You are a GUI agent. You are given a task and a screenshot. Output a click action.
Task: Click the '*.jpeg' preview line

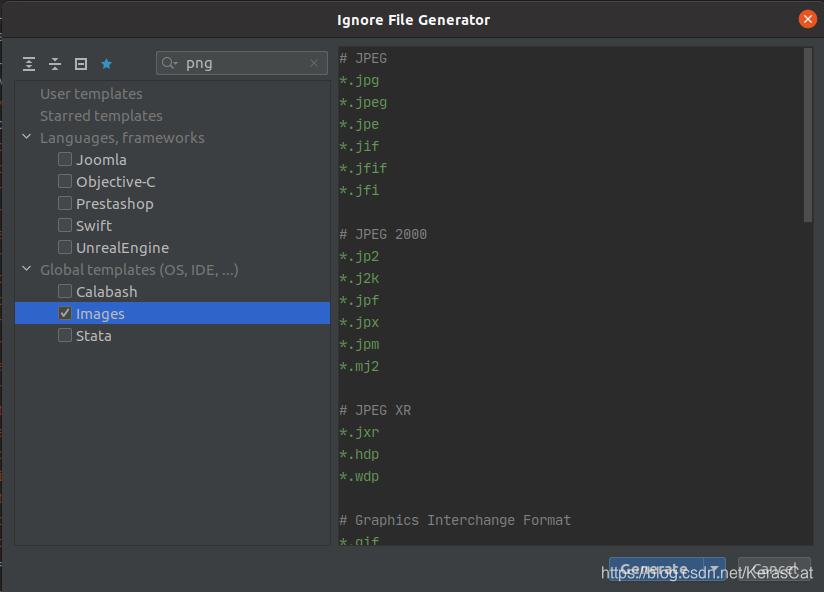(x=363, y=102)
